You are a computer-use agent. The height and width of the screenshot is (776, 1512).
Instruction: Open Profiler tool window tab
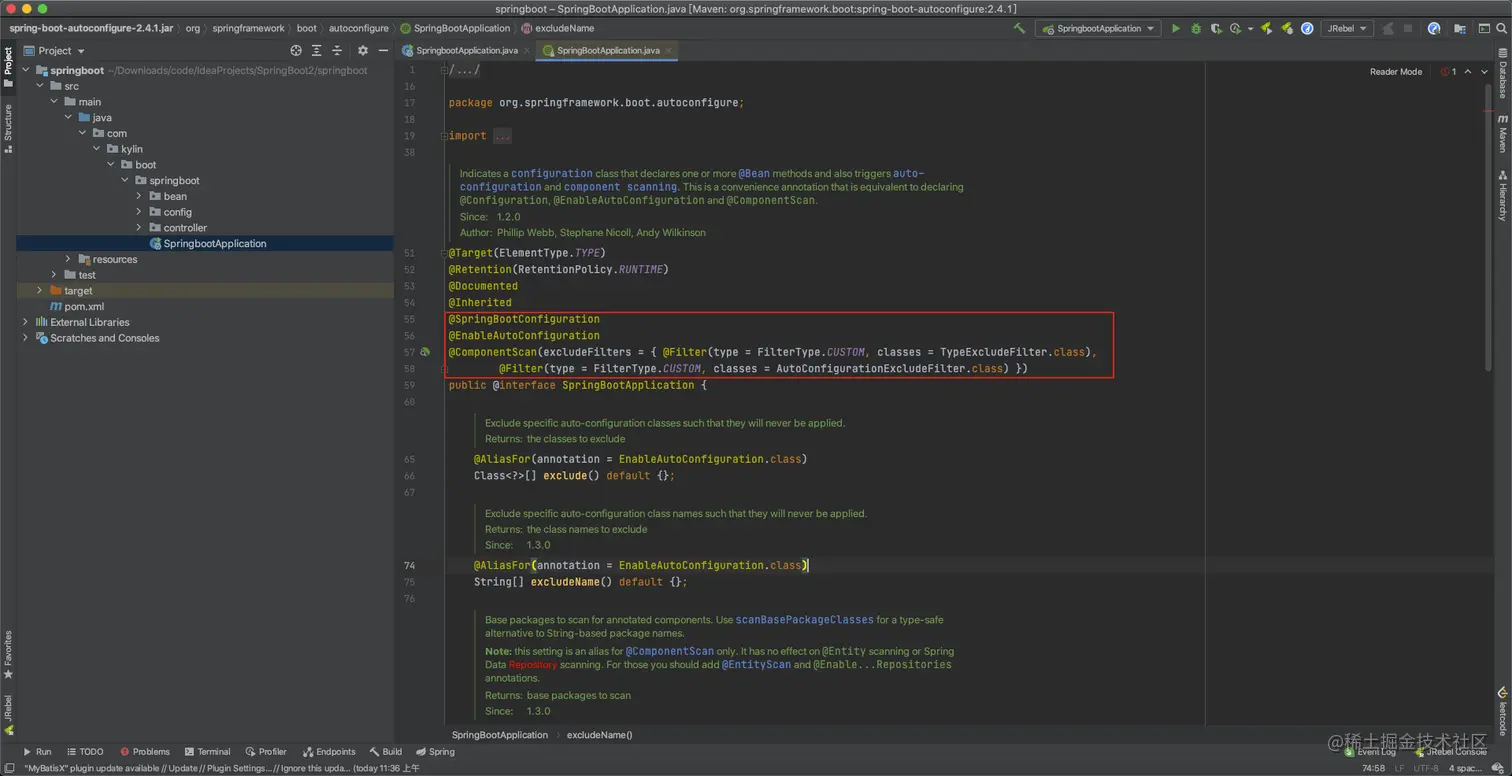tap(266, 752)
